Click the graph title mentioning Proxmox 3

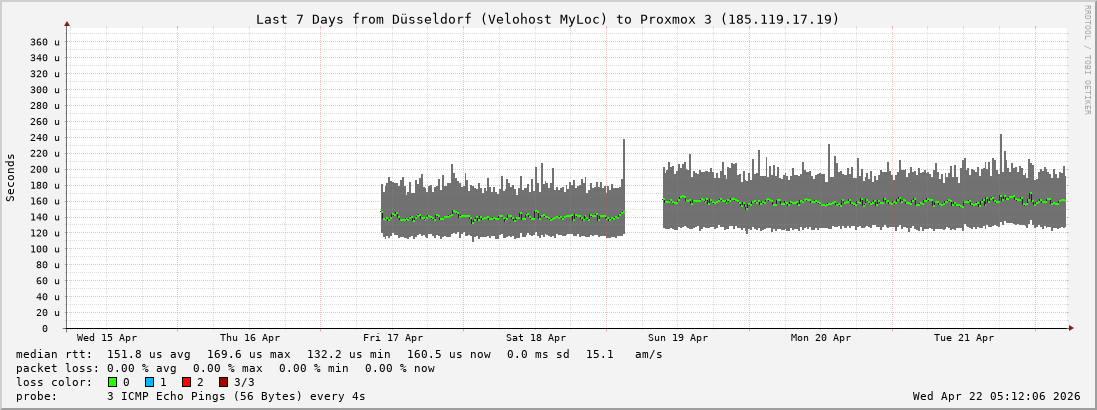(547, 19)
